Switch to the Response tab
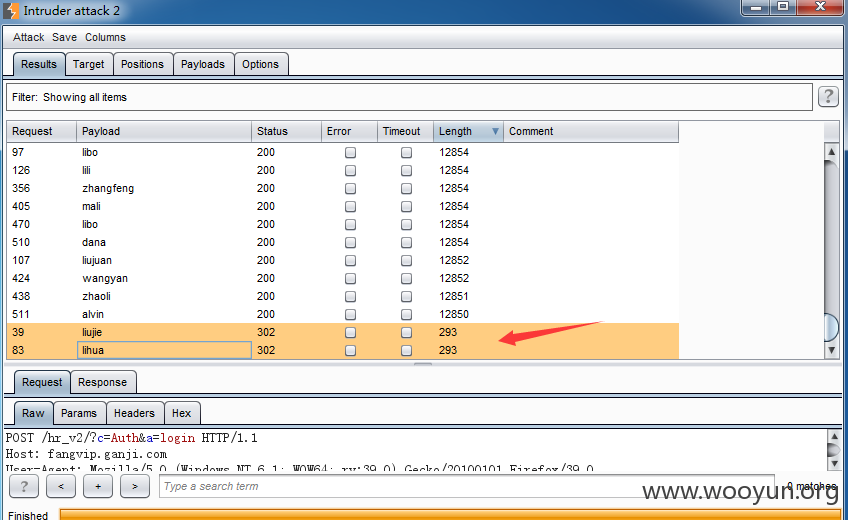Screen dimensions: 848x520 tap(103, 382)
